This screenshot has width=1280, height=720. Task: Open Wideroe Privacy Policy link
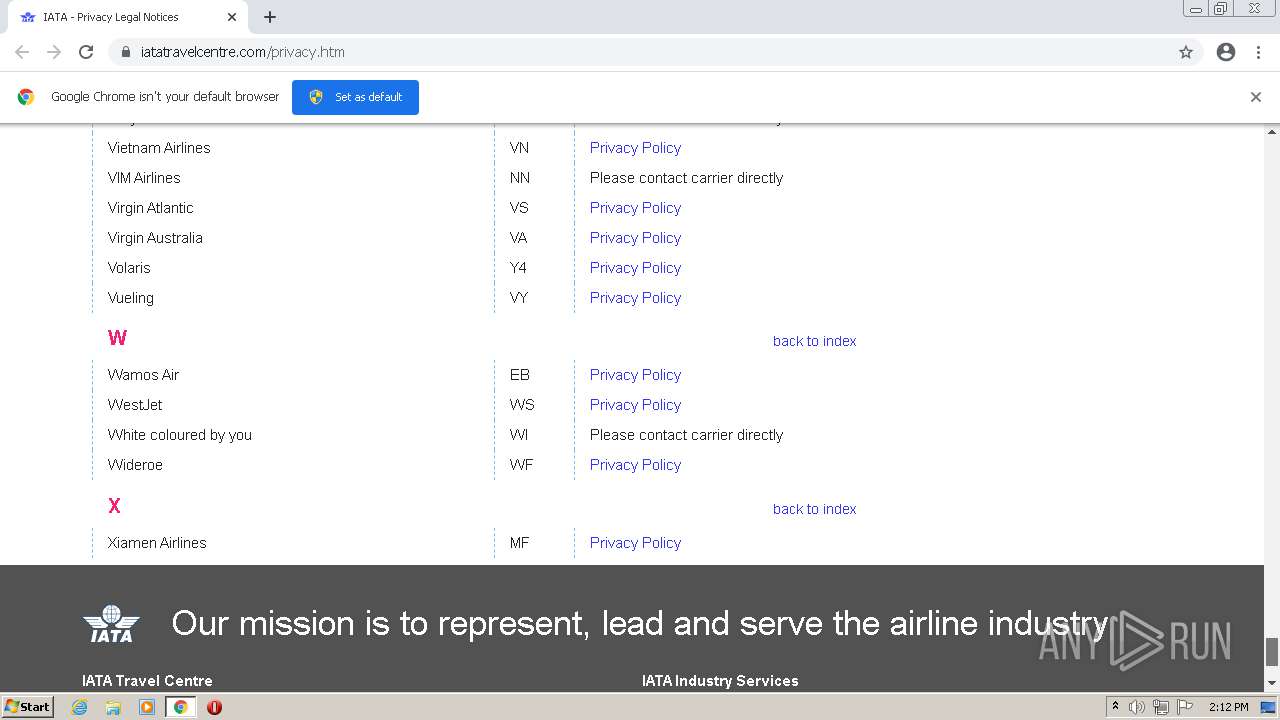click(x=635, y=465)
